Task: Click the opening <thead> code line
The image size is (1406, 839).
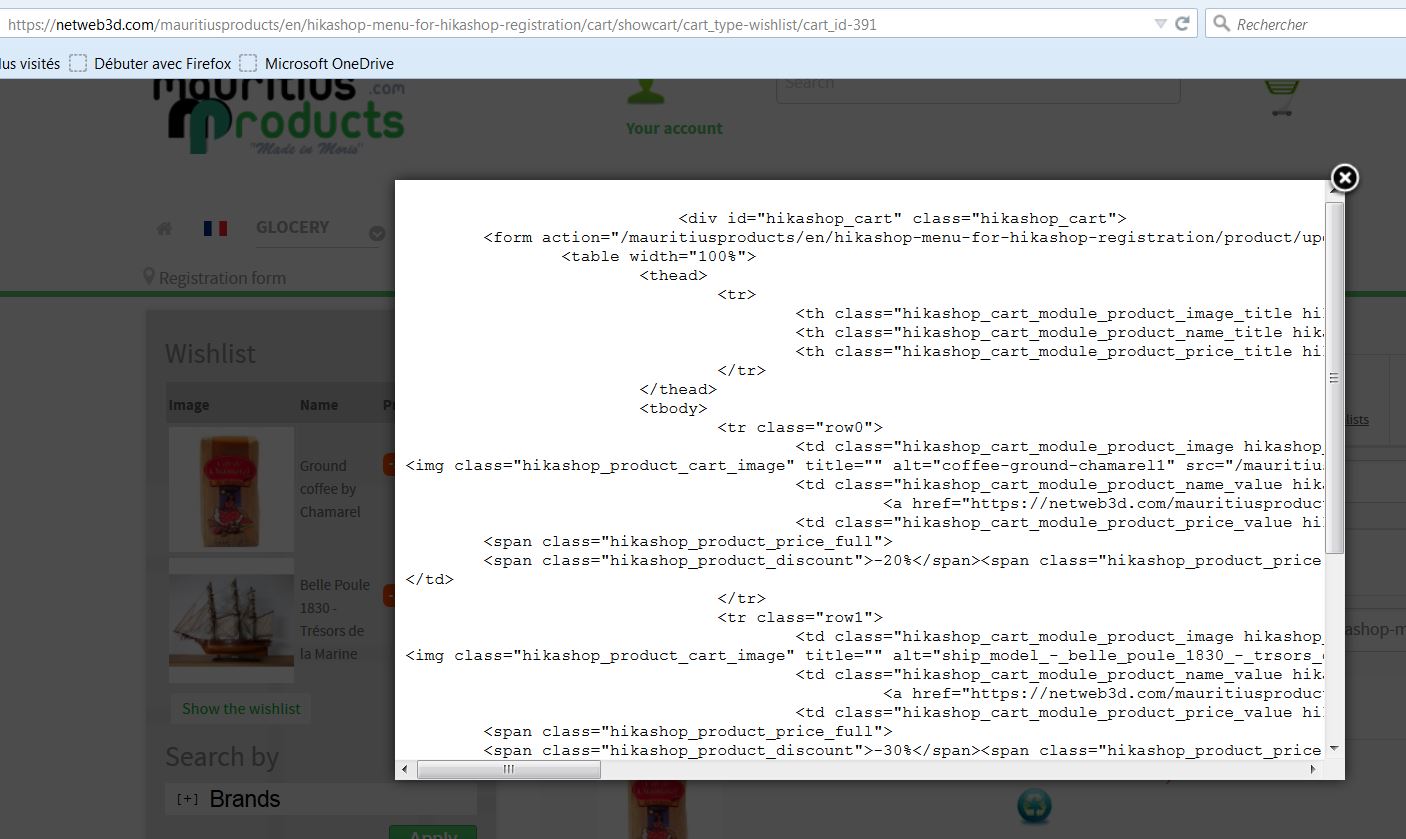Action: [673, 275]
